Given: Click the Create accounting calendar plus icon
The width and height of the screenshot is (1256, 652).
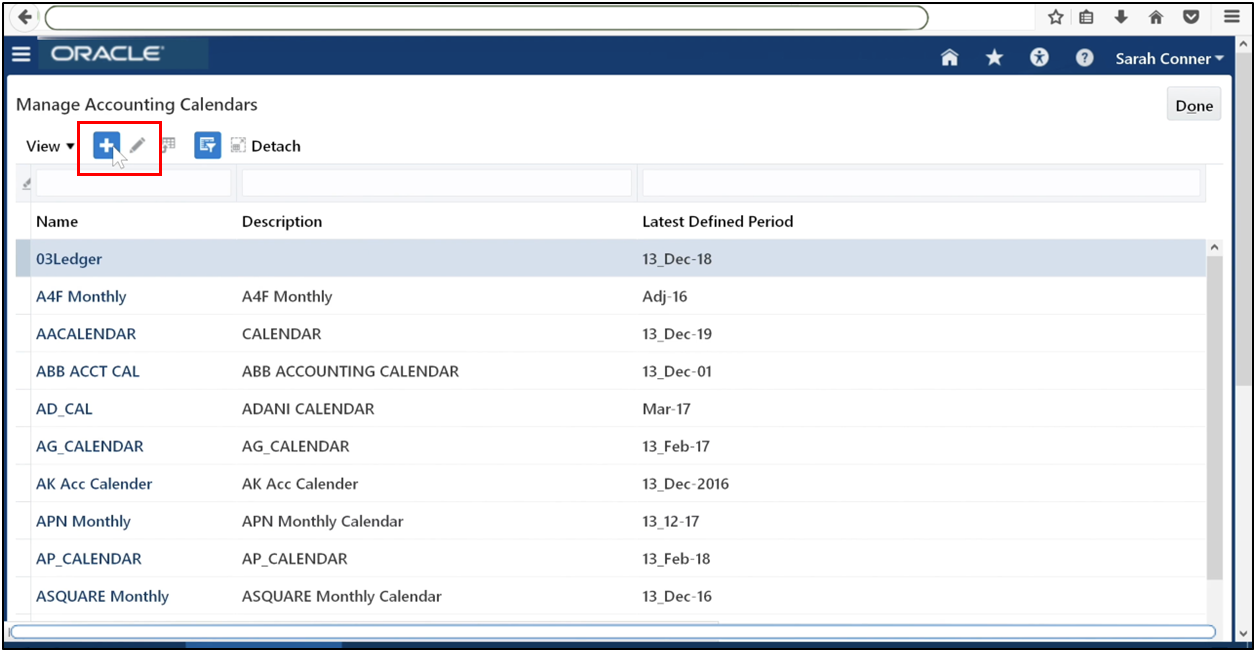Looking at the screenshot, I should [x=106, y=145].
